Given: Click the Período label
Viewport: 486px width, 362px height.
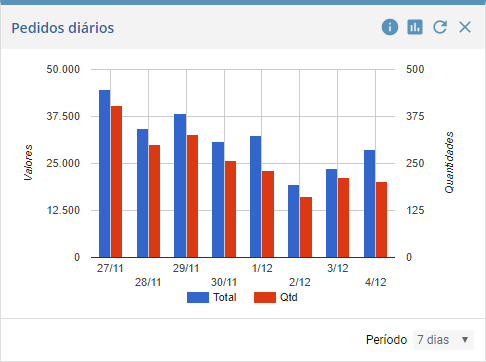Looking at the screenshot, I should (386, 340).
